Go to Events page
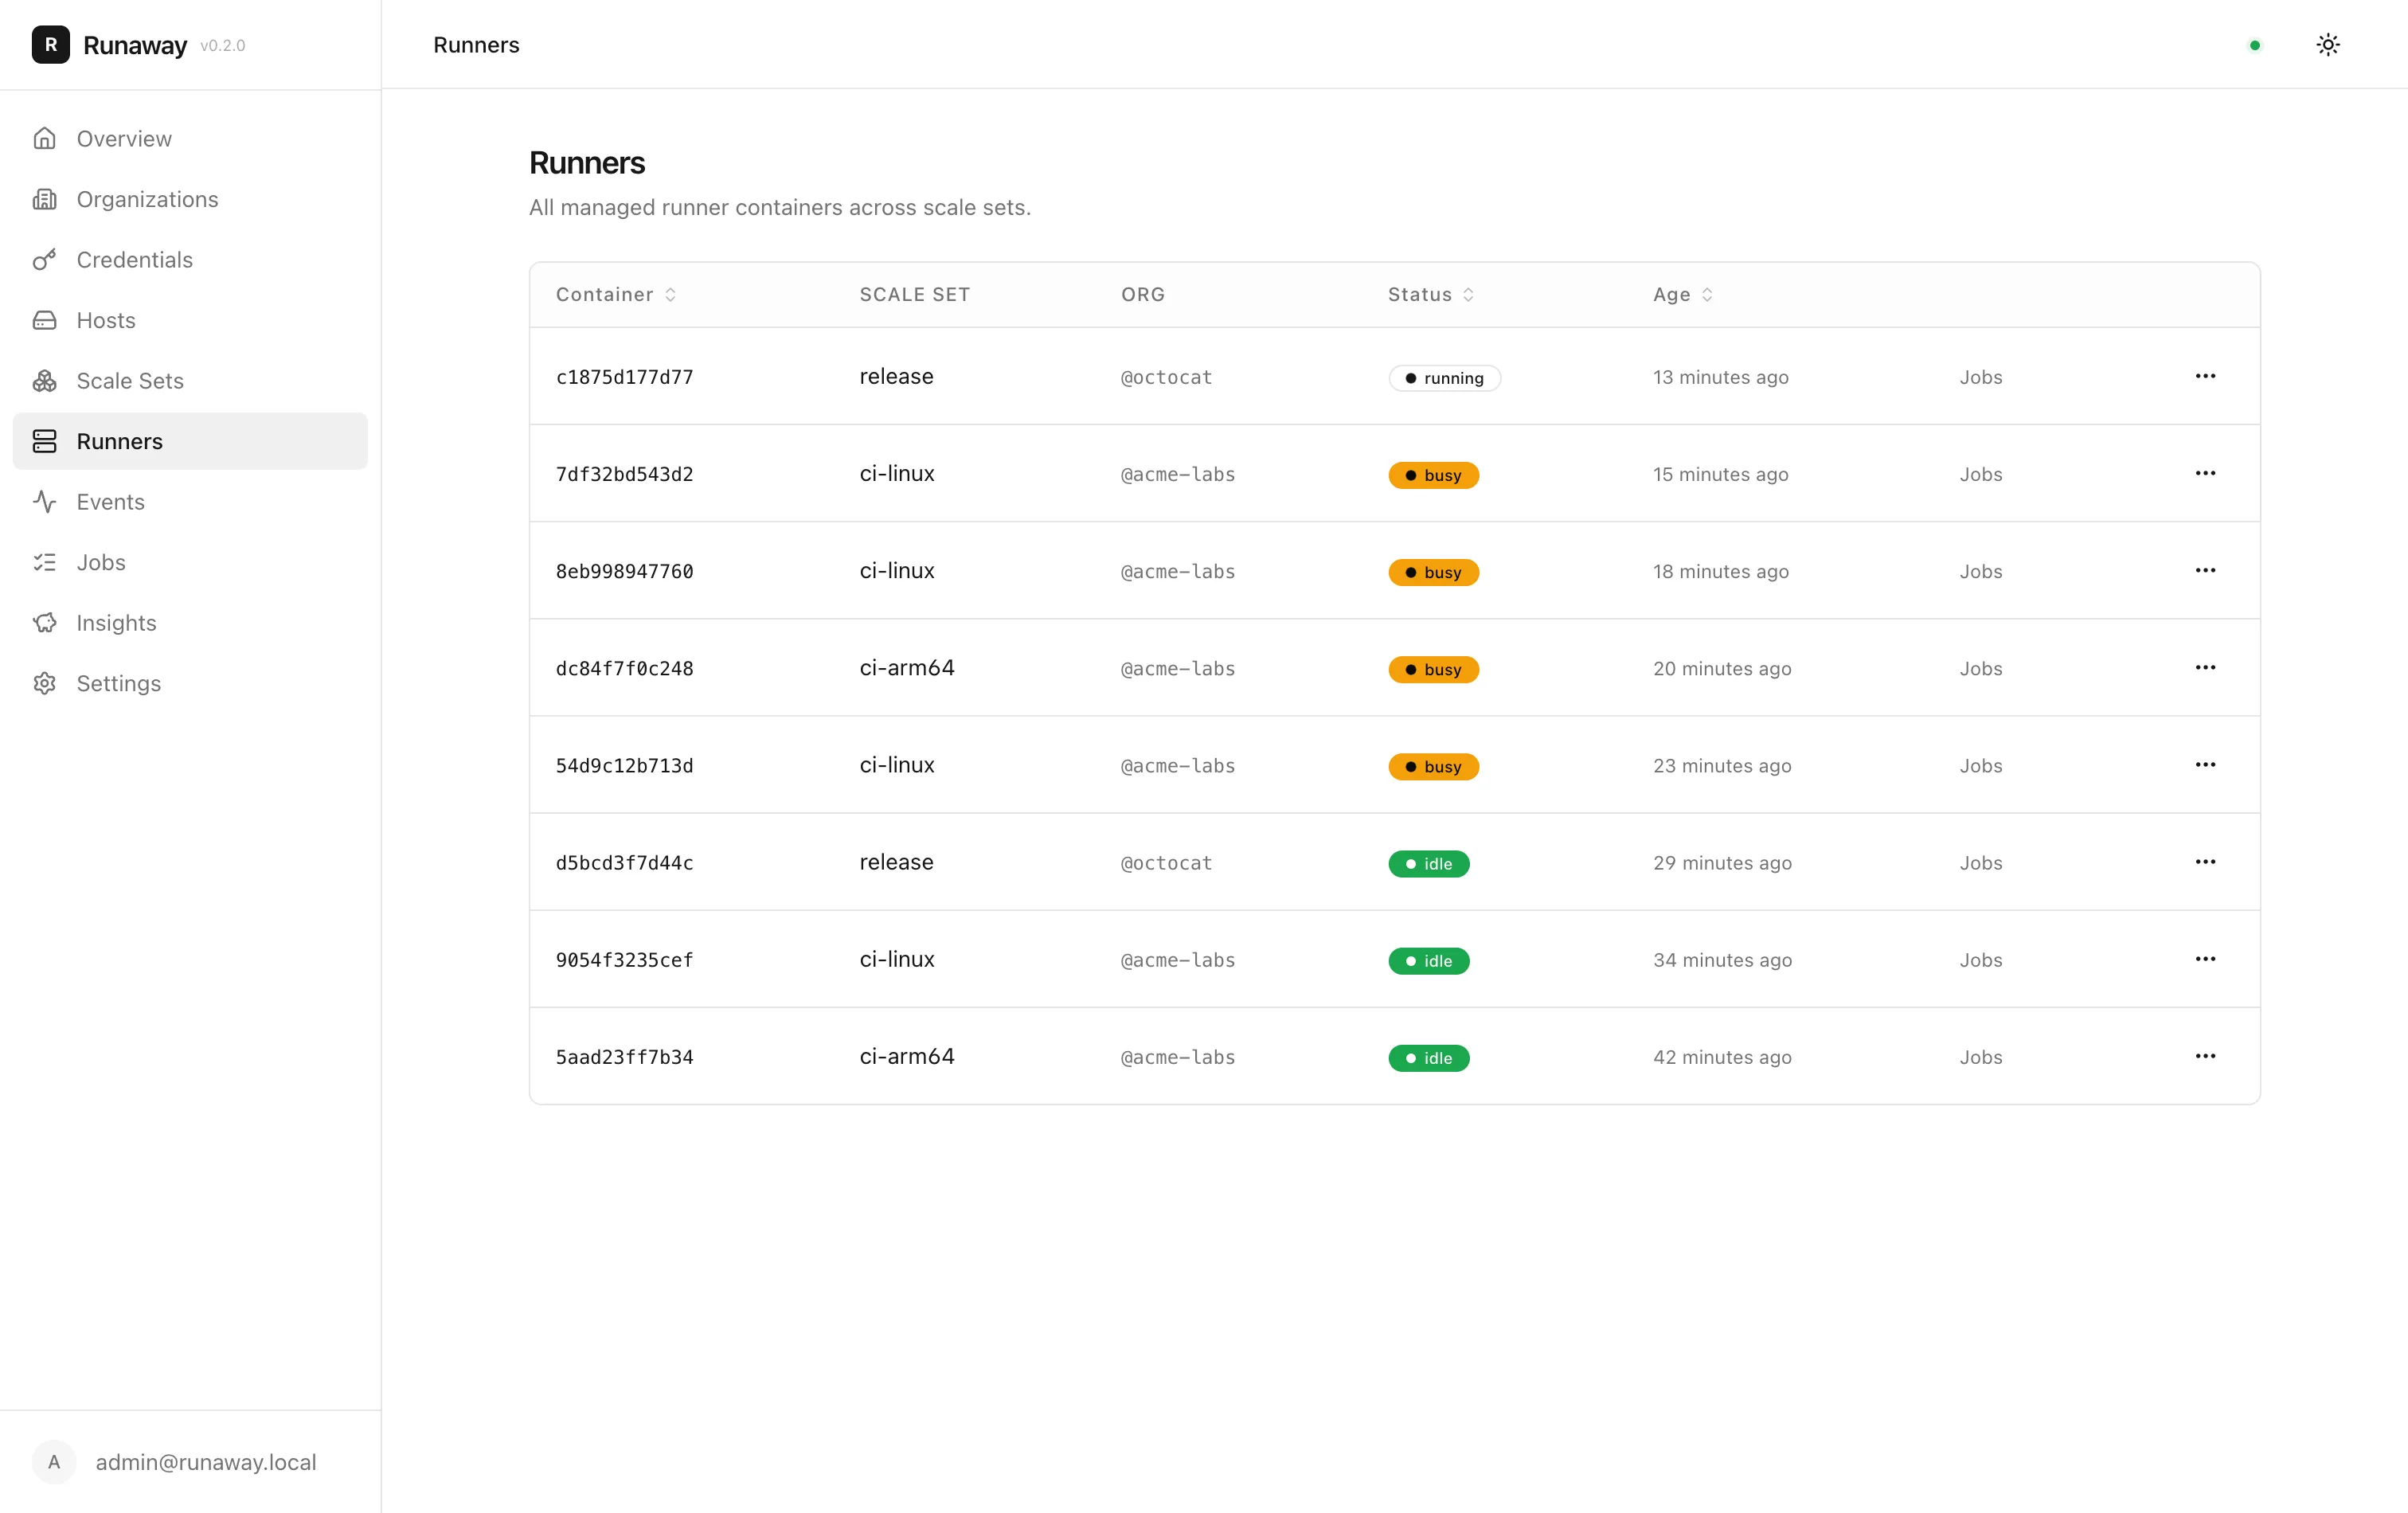 pos(190,502)
